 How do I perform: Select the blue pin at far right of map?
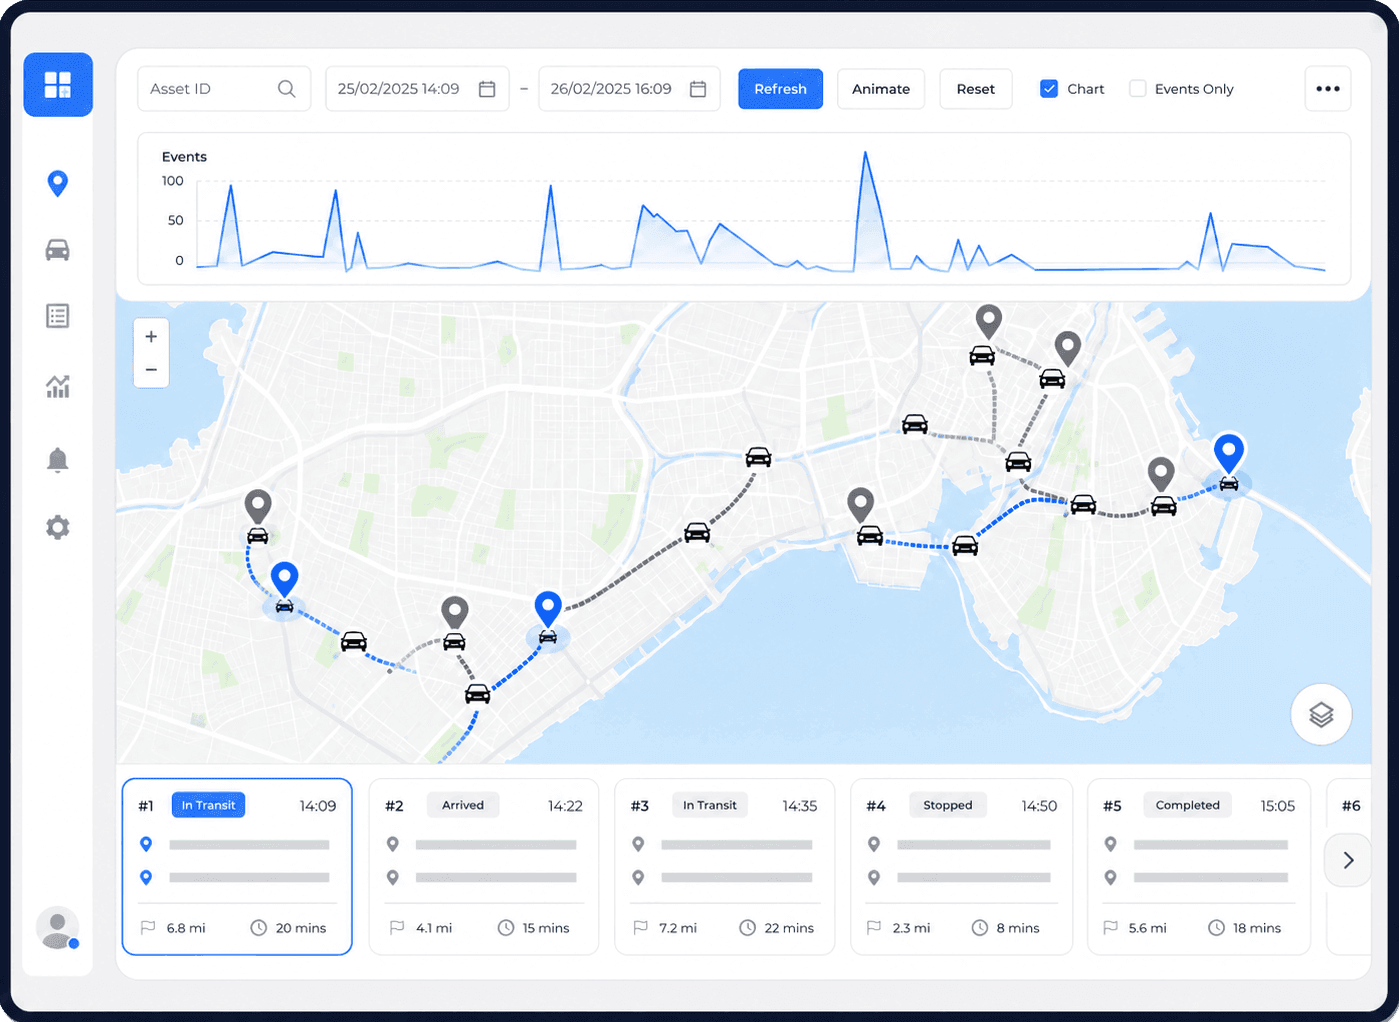click(x=1228, y=453)
